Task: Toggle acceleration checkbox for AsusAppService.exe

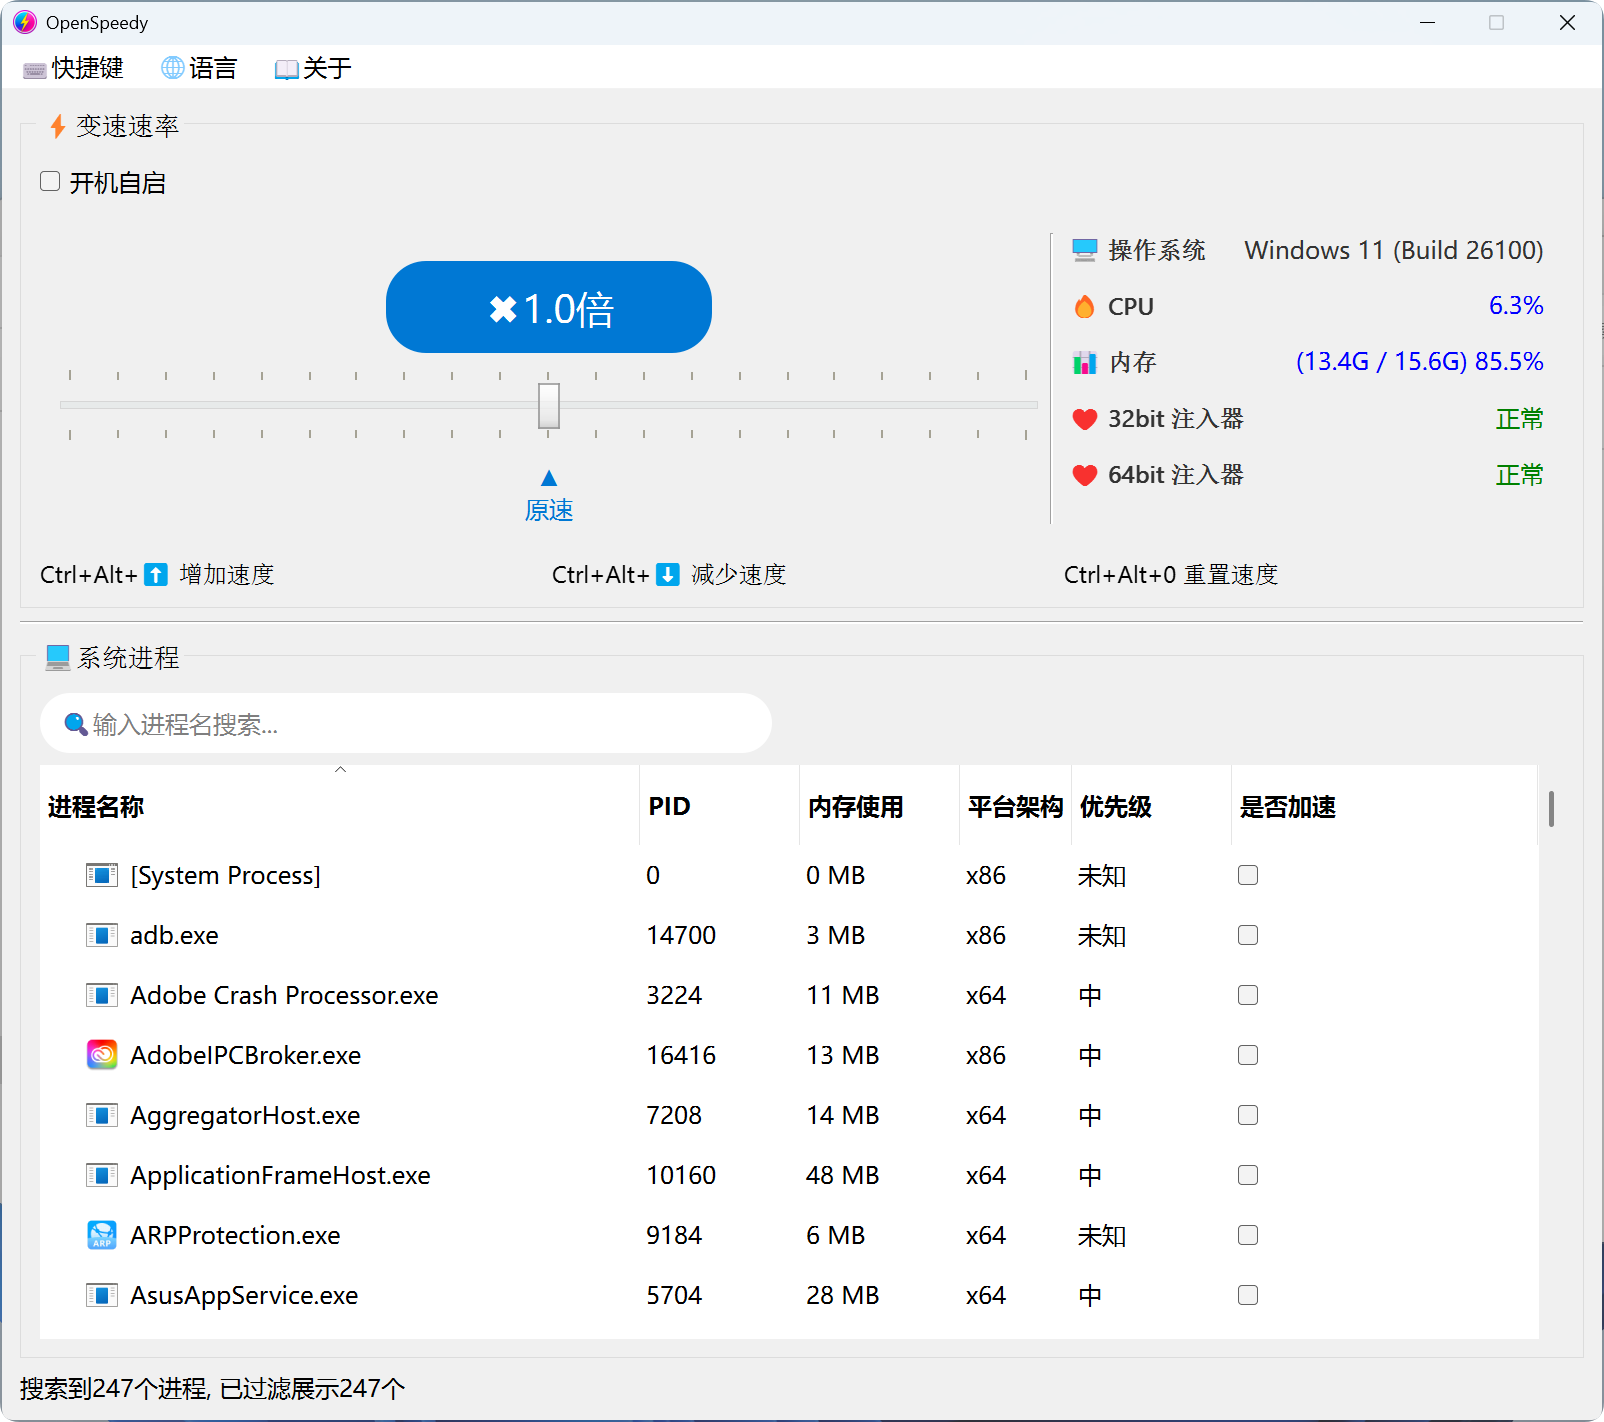Action: pyautogui.click(x=1247, y=1295)
